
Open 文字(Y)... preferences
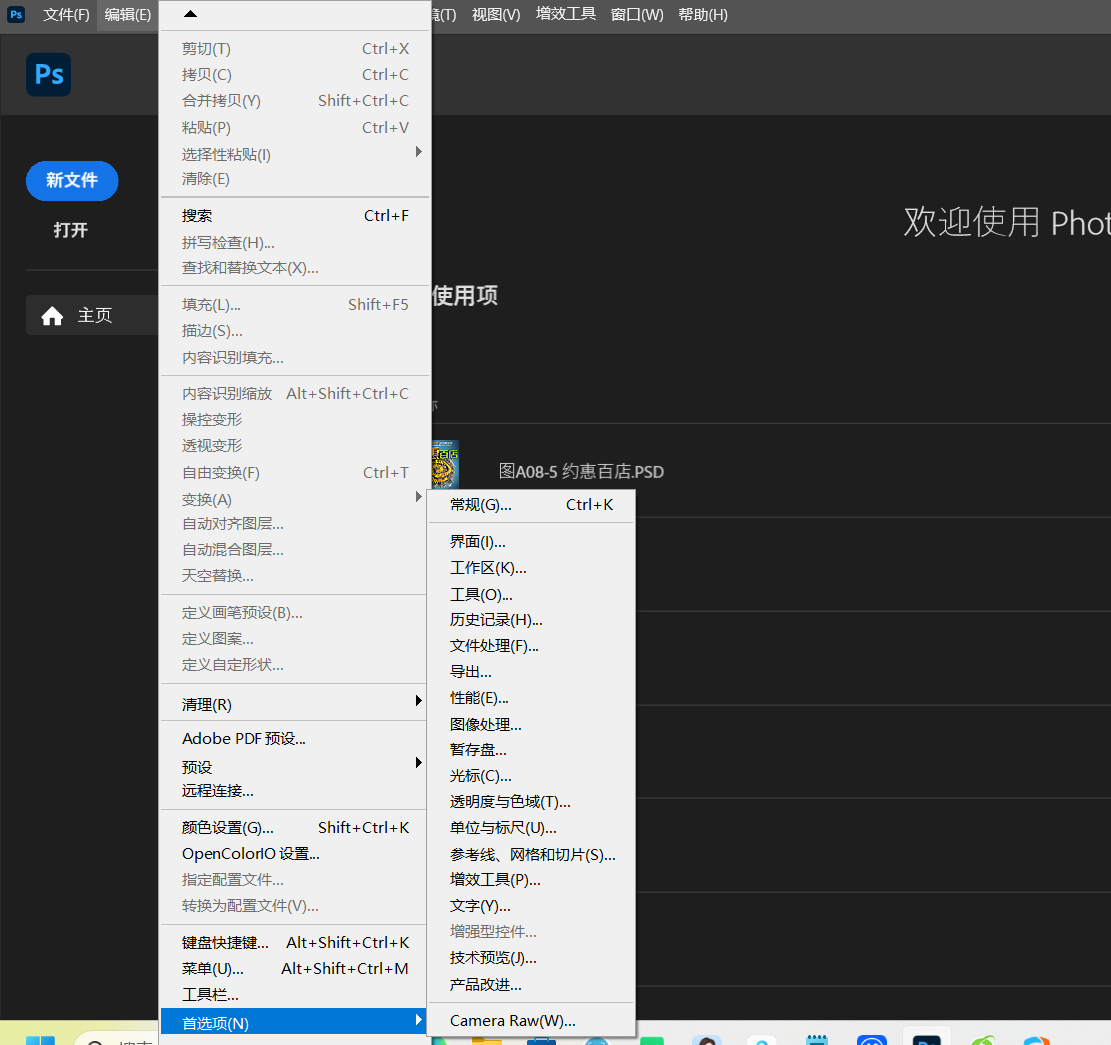click(531, 905)
